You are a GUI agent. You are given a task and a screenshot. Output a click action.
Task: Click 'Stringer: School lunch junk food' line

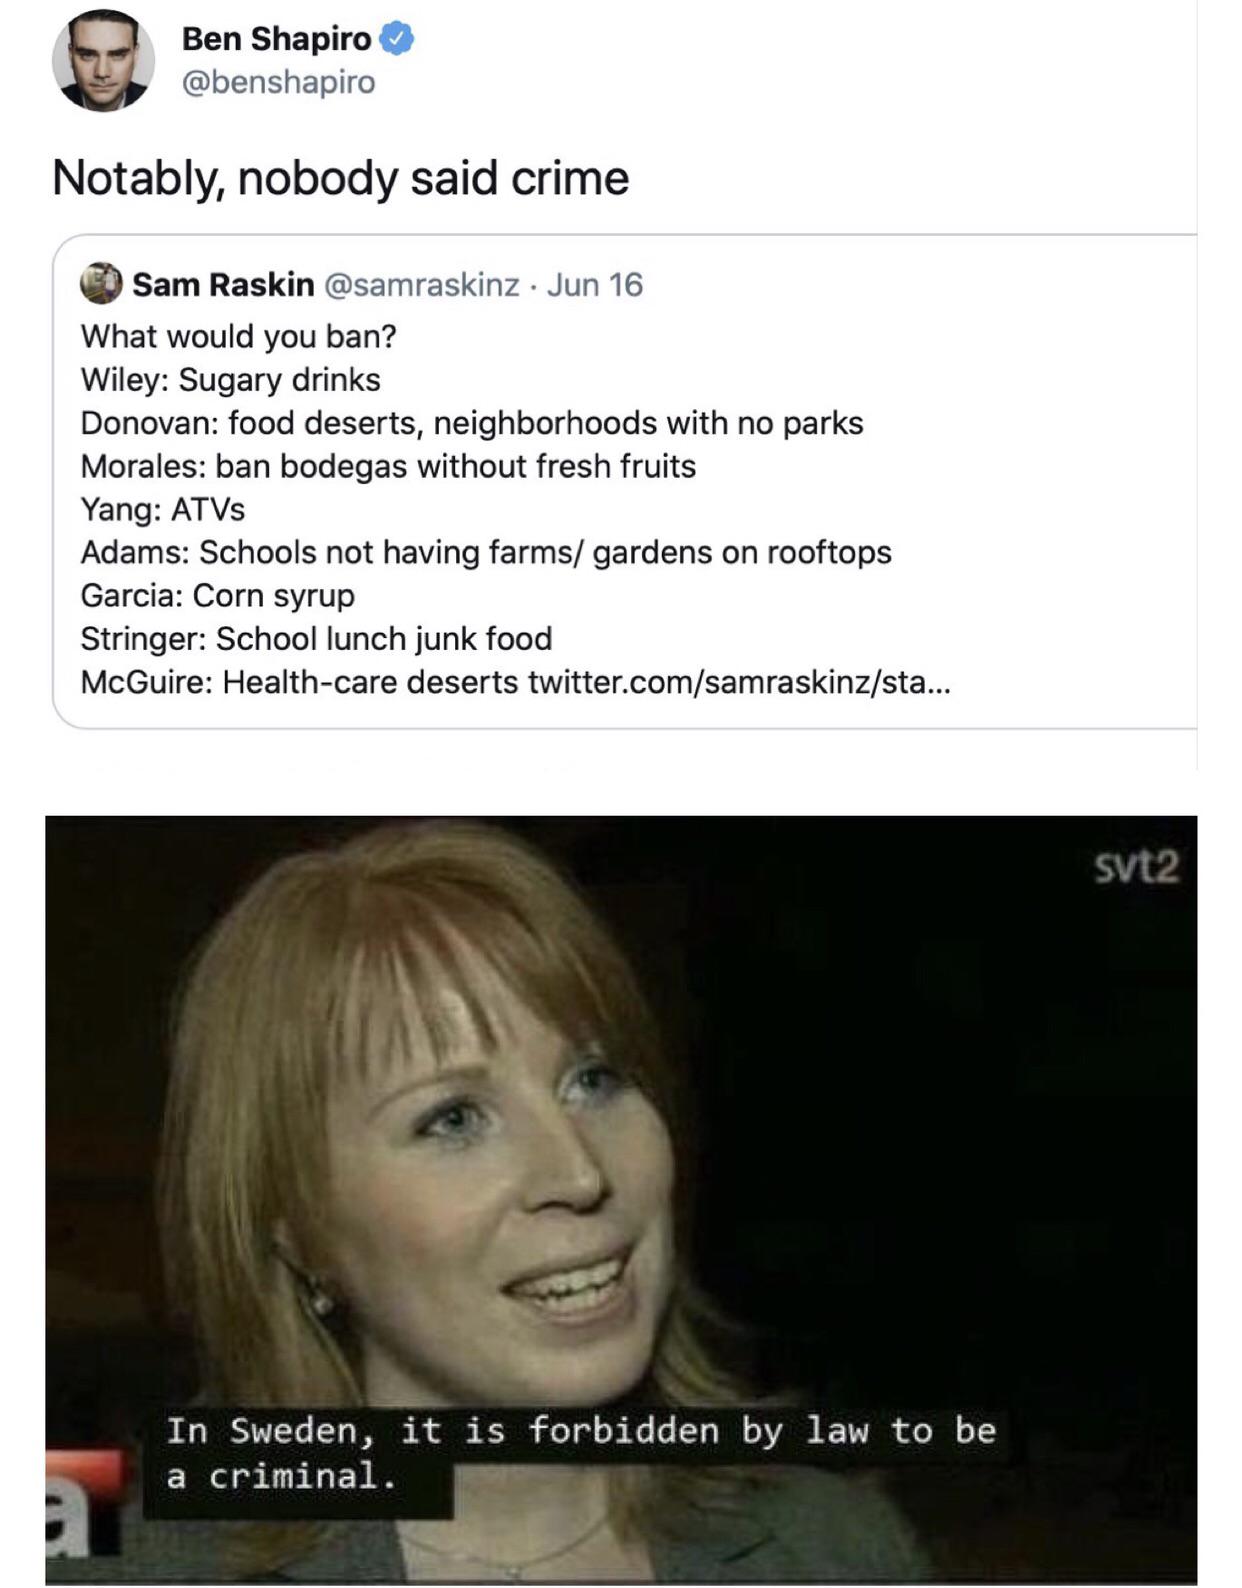(x=317, y=639)
